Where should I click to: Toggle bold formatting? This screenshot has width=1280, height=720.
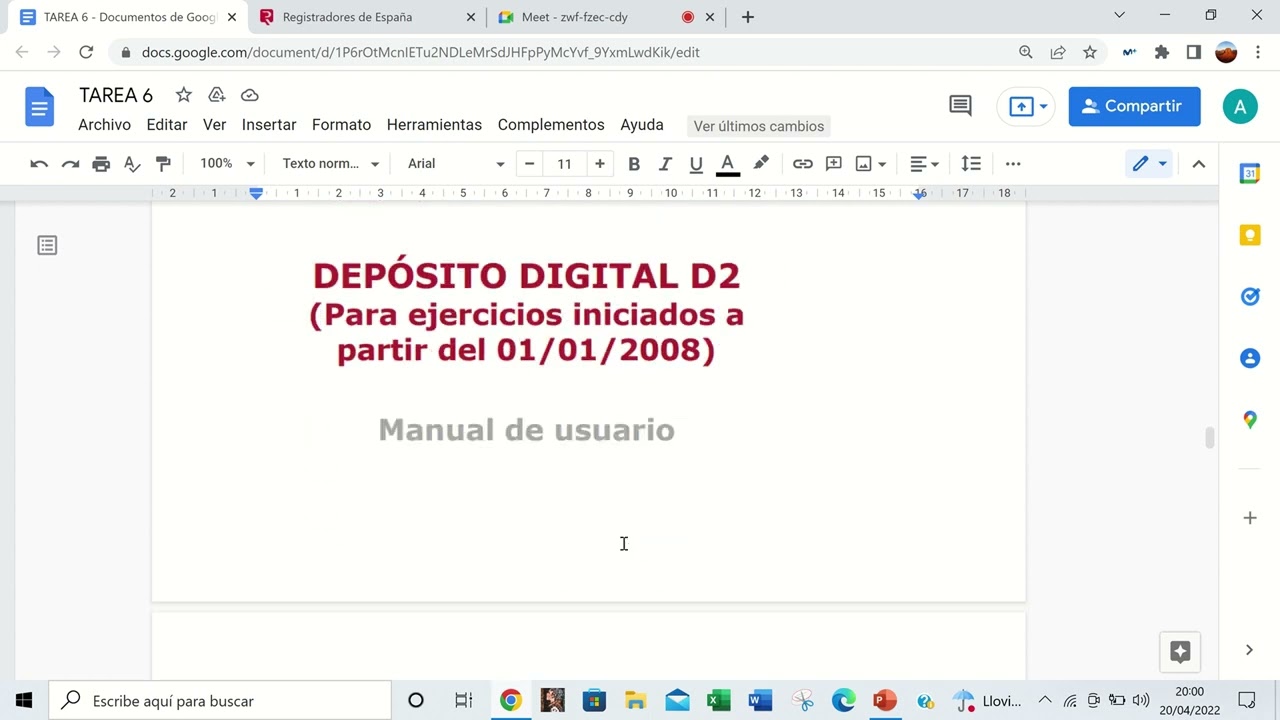[x=633, y=164]
